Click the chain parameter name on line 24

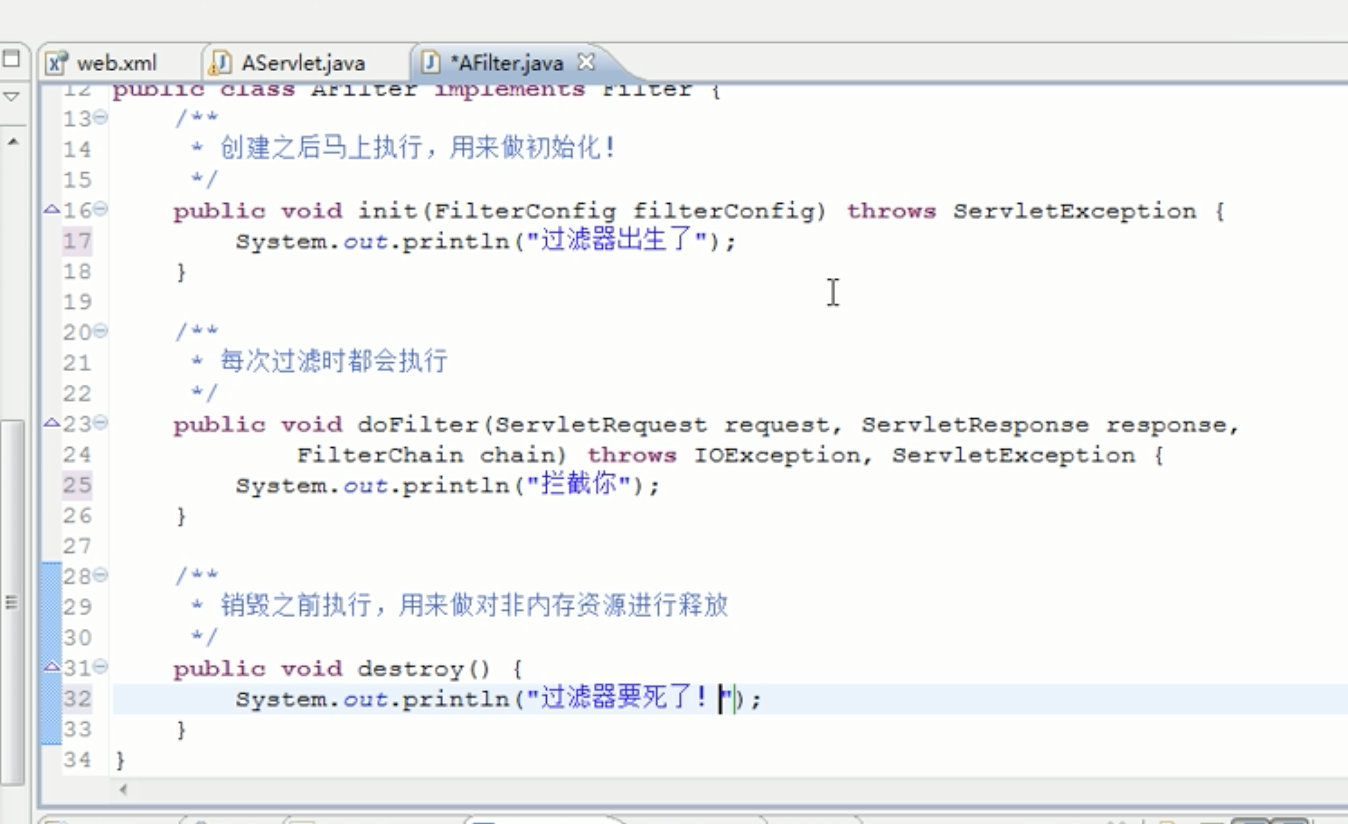click(x=518, y=455)
